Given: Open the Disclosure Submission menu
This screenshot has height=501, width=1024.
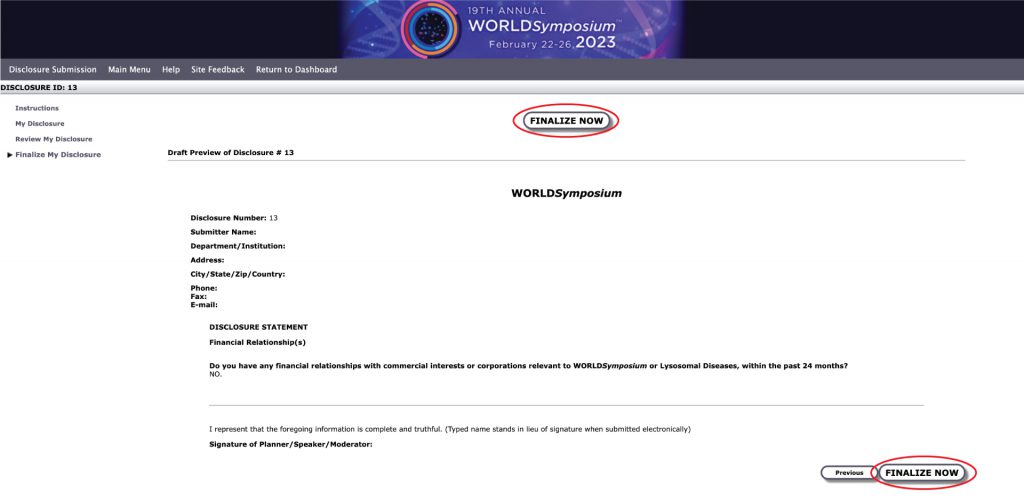Looking at the screenshot, I should click(53, 69).
